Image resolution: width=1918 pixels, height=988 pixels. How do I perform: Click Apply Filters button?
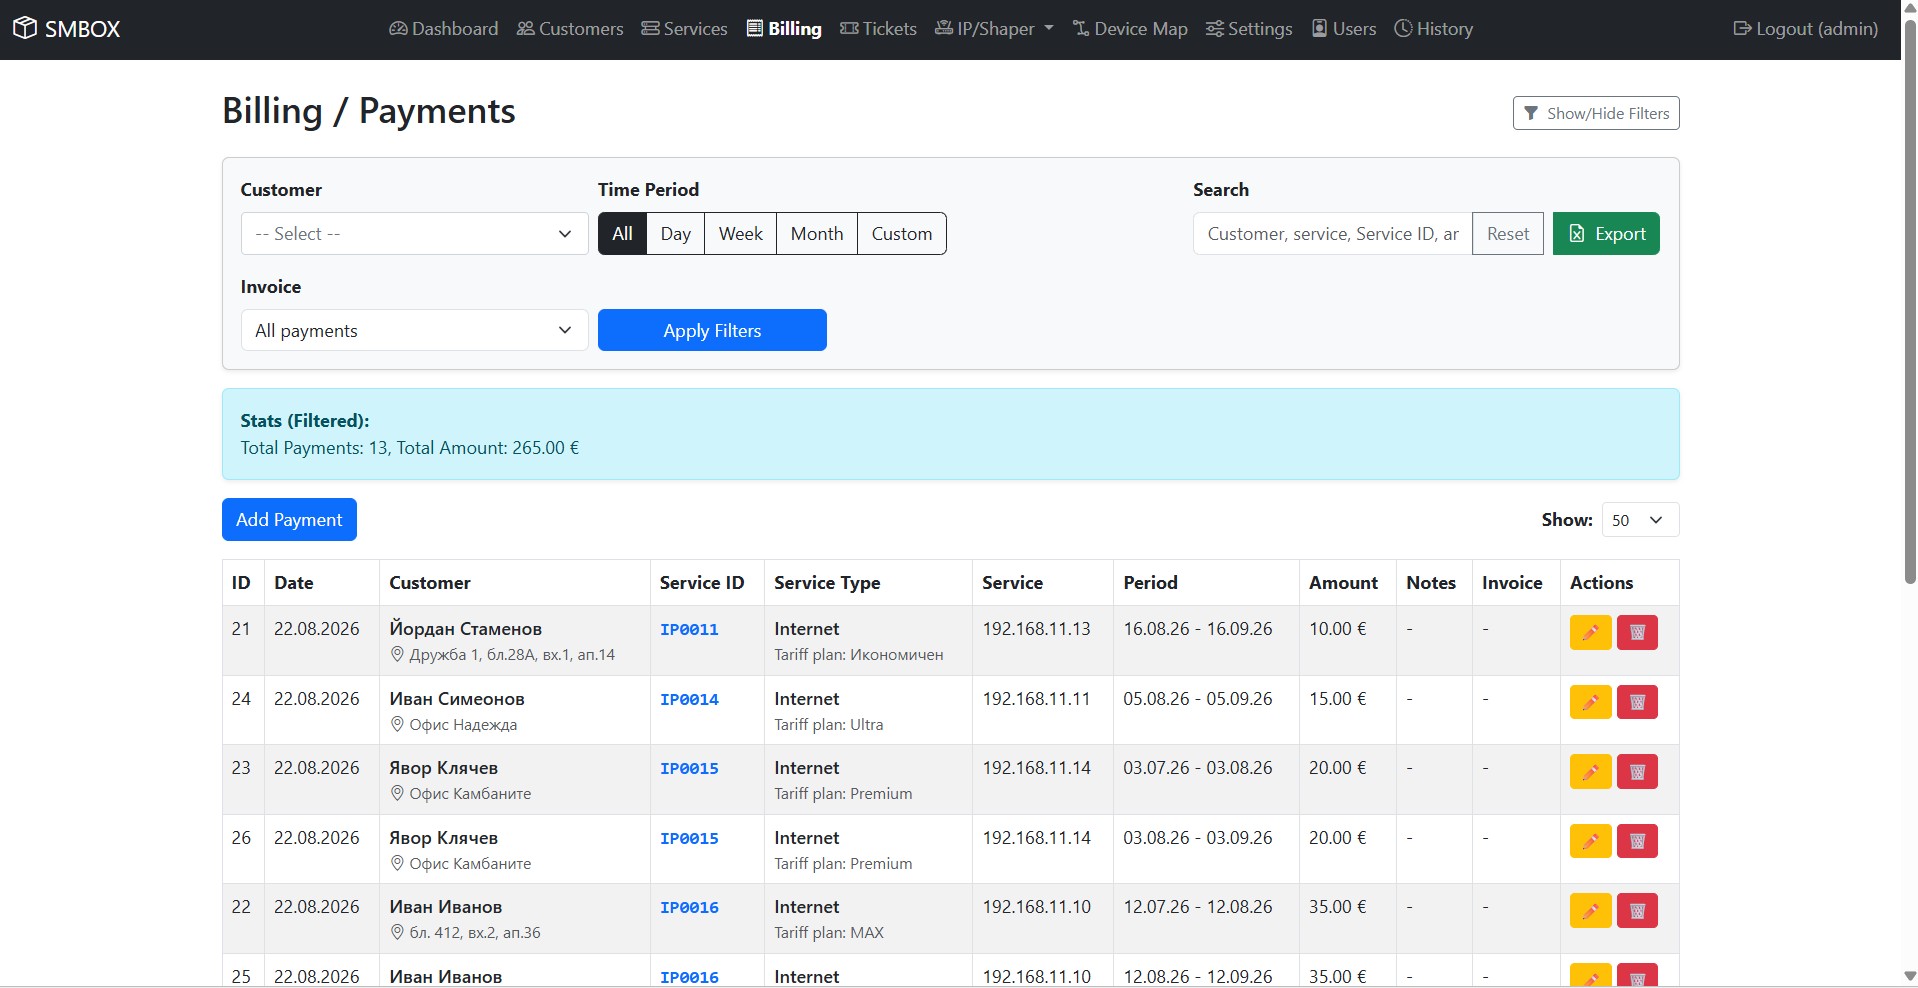tap(712, 330)
